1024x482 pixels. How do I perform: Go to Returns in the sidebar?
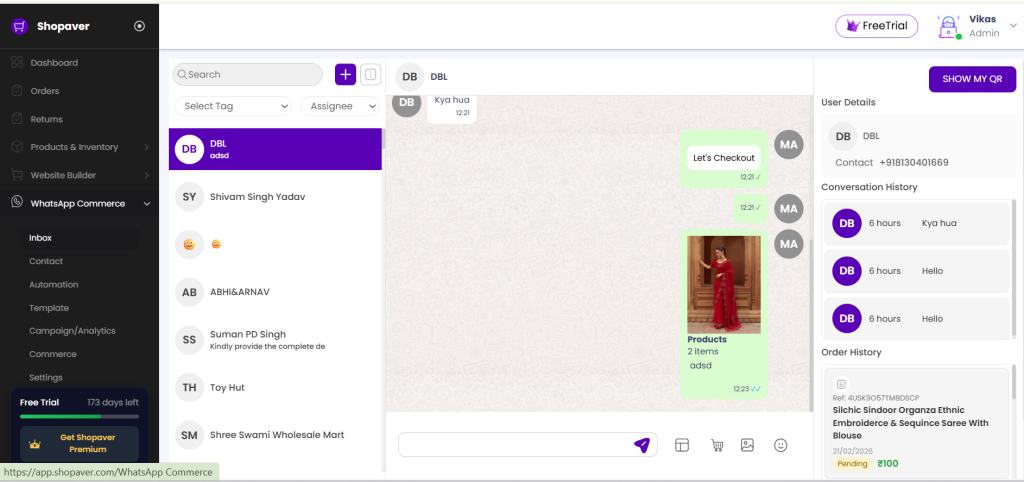point(46,119)
